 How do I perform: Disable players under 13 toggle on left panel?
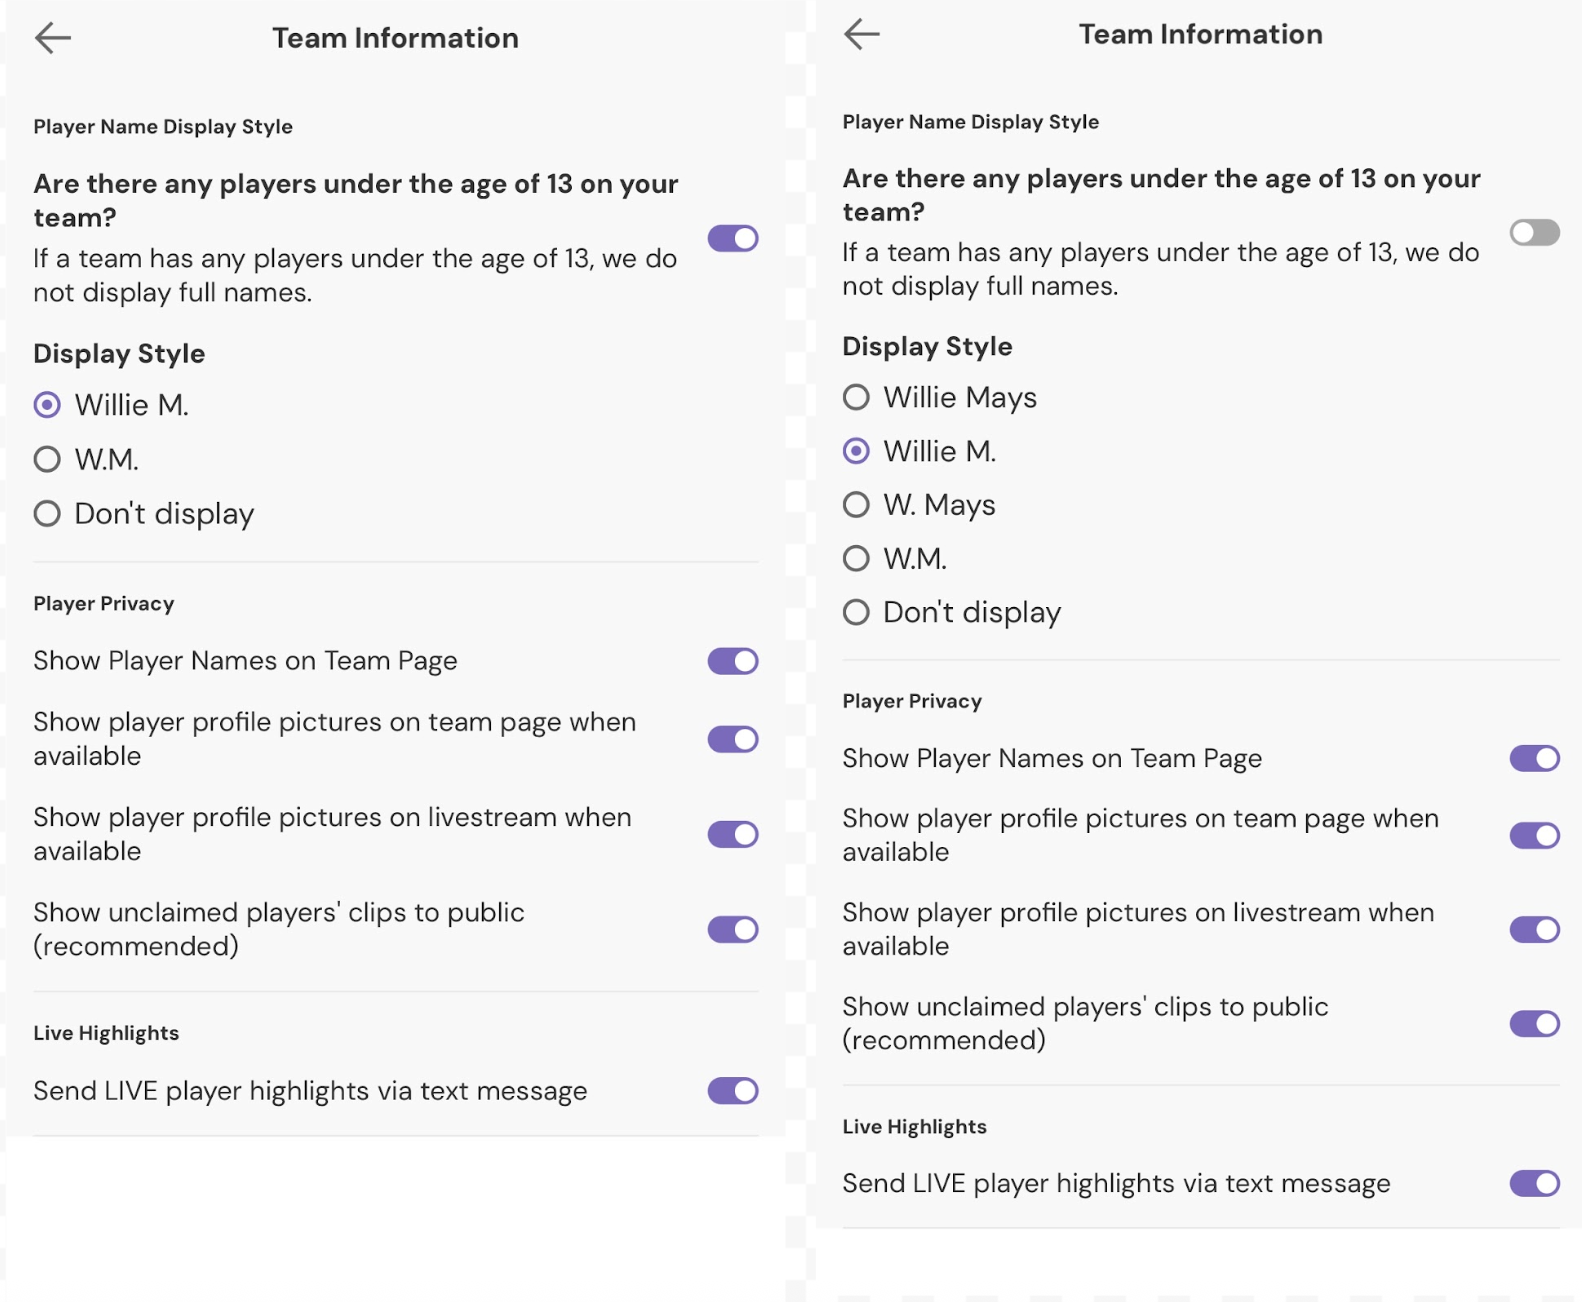(733, 238)
